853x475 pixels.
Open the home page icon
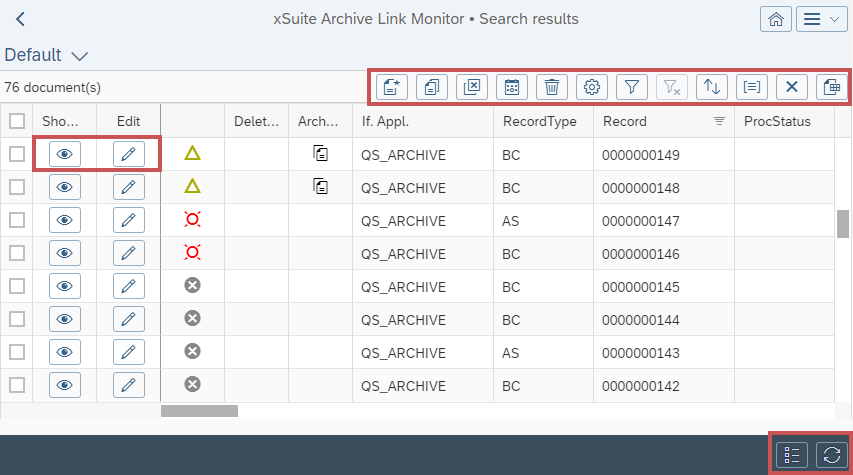(776, 19)
